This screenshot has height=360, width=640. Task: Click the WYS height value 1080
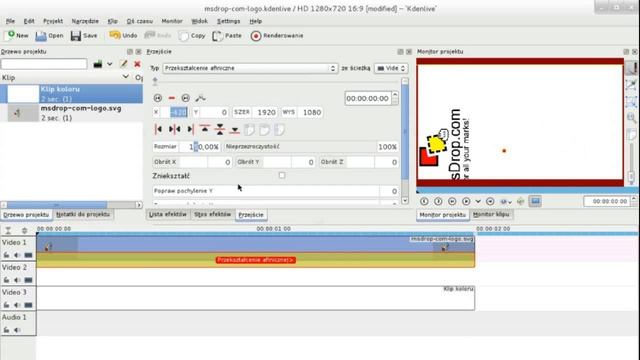click(x=311, y=112)
